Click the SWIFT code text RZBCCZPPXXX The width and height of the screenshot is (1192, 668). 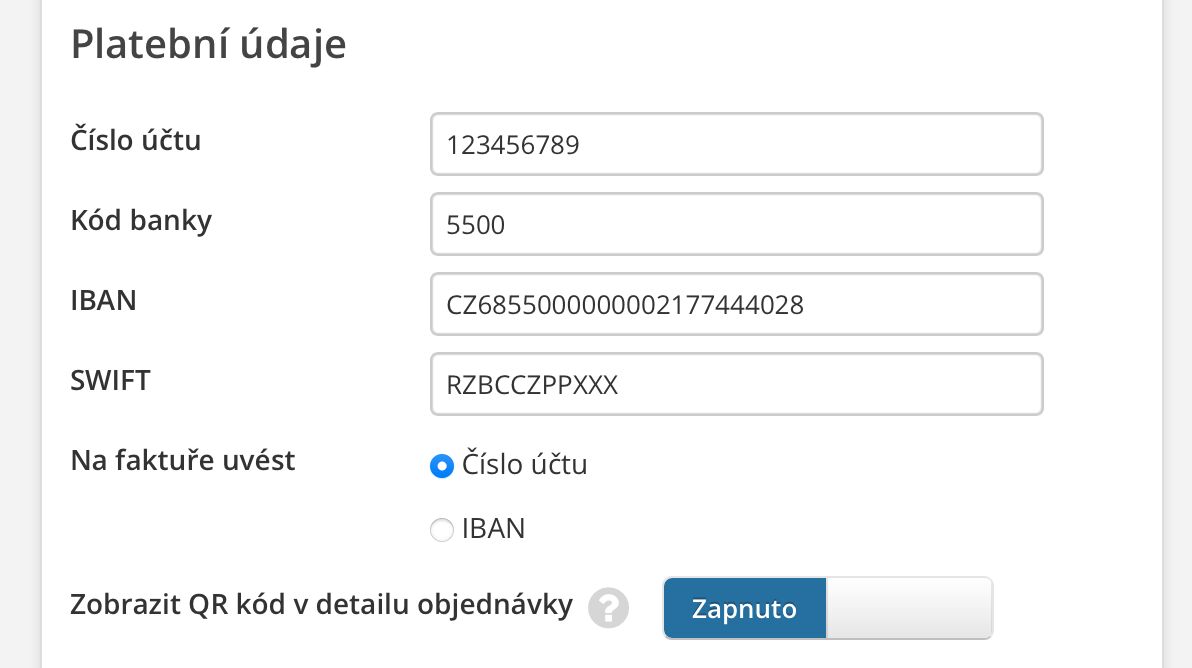(x=533, y=386)
